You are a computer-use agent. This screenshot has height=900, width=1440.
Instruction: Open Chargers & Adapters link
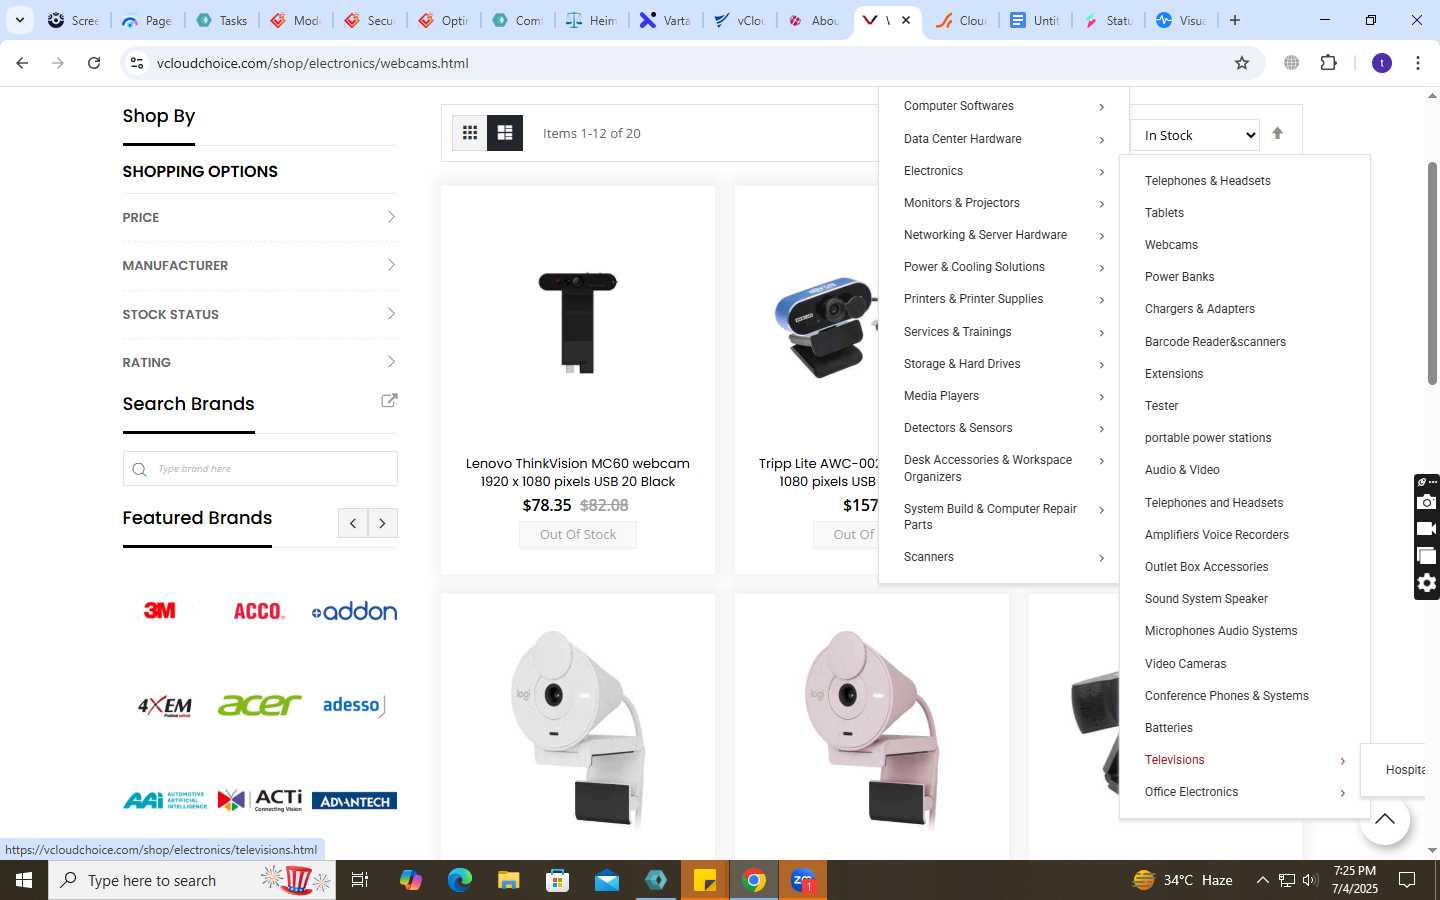pos(1199,309)
